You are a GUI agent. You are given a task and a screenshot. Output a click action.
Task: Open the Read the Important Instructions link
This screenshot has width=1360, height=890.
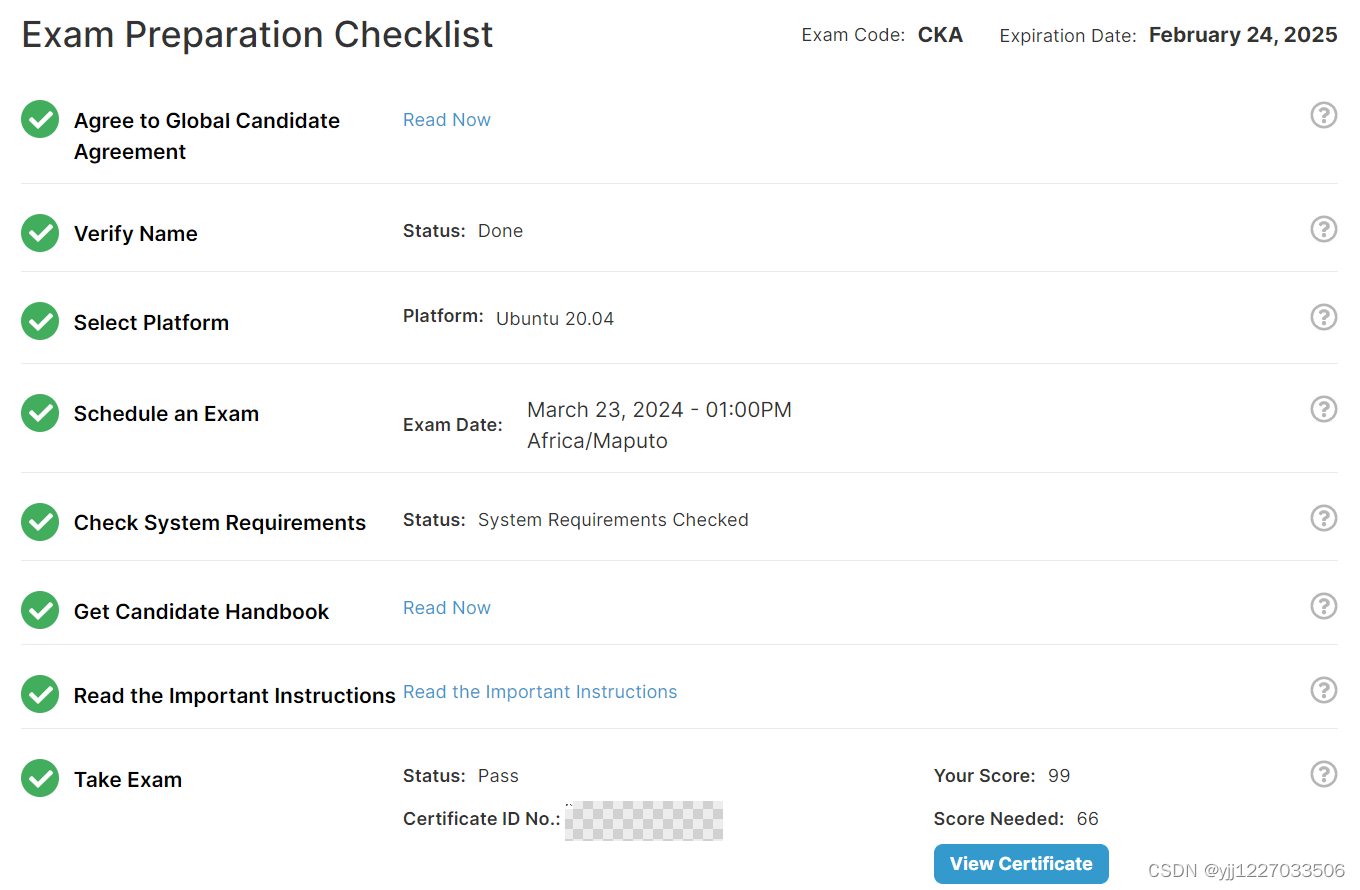pyautogui.click(x=539, y=692)
